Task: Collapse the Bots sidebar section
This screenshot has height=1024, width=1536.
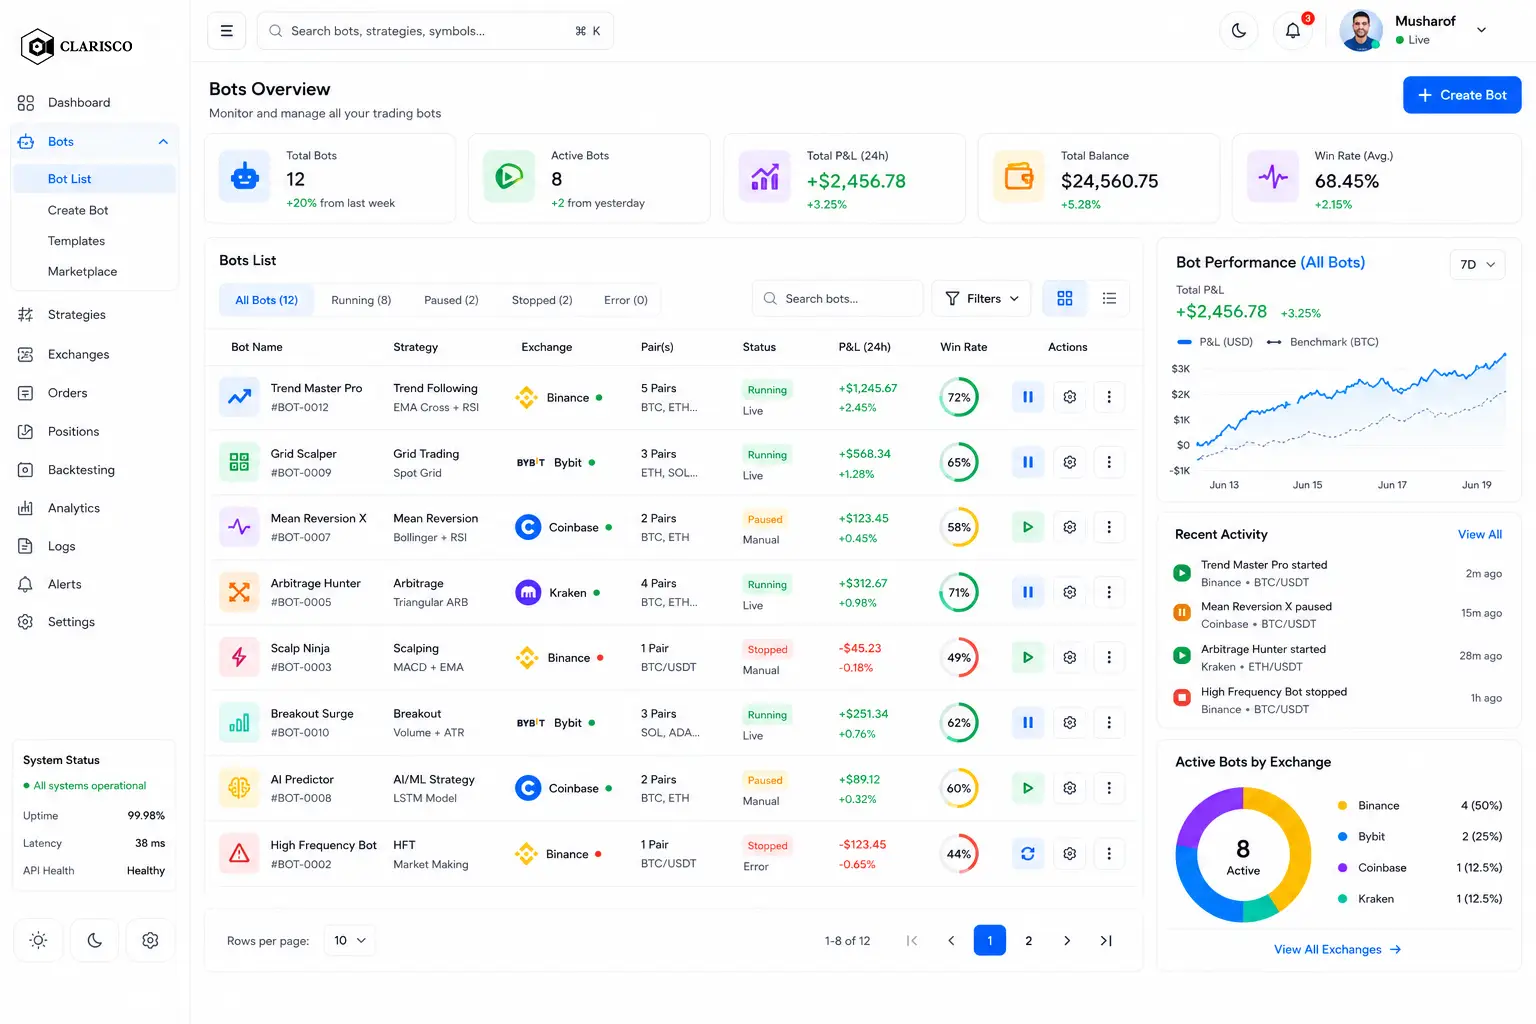Action: click(163, 142)
